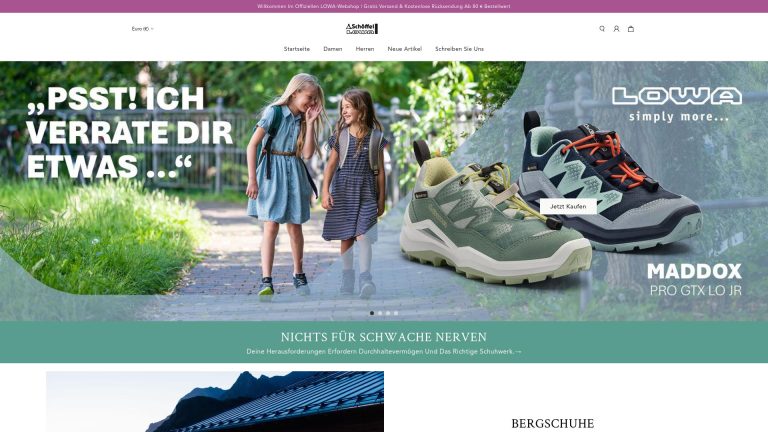
Task: Select the first carousel slide dot
Action: coord(372,313)
